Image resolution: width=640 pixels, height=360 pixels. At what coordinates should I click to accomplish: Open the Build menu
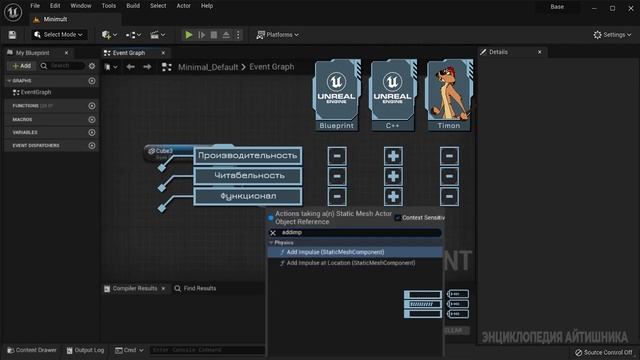coord(133,6)
